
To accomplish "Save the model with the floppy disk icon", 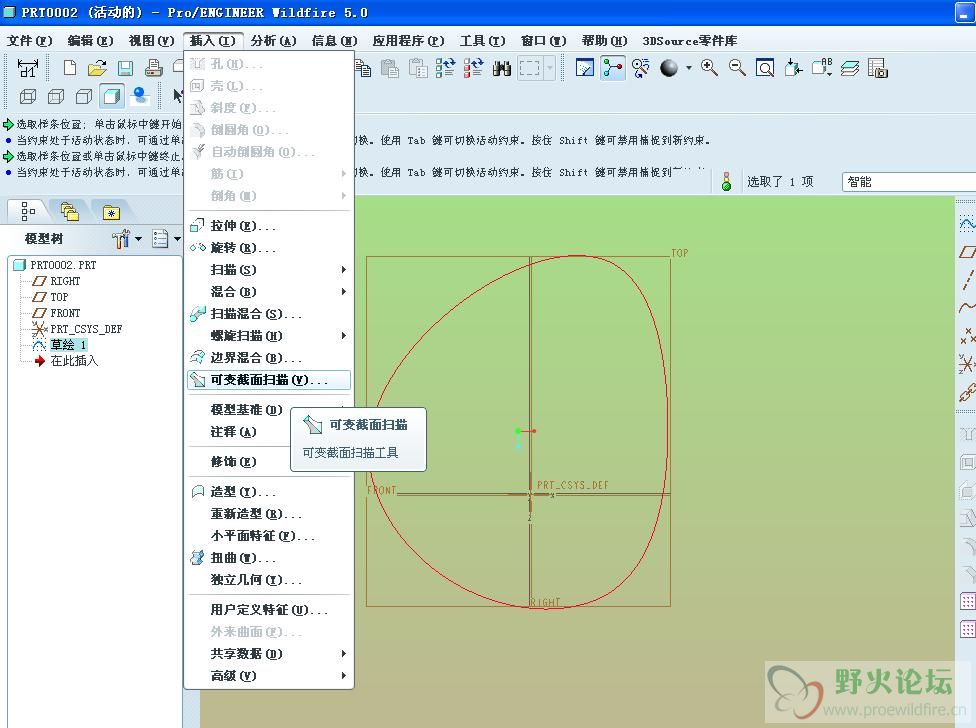I will click(125, 68).
